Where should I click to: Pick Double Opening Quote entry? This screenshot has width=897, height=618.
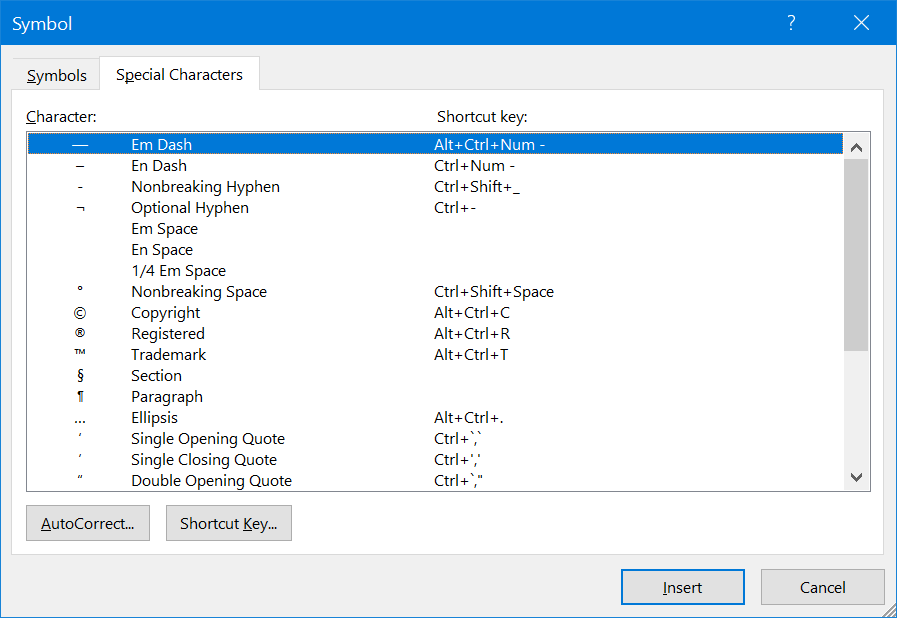coord(211,481)
